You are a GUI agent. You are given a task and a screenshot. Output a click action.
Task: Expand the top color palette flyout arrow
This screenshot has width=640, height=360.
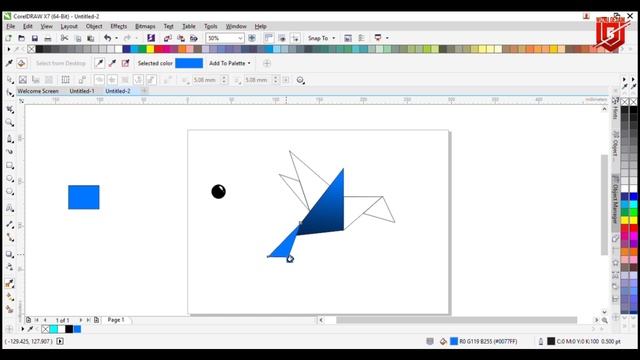[9, 49]
